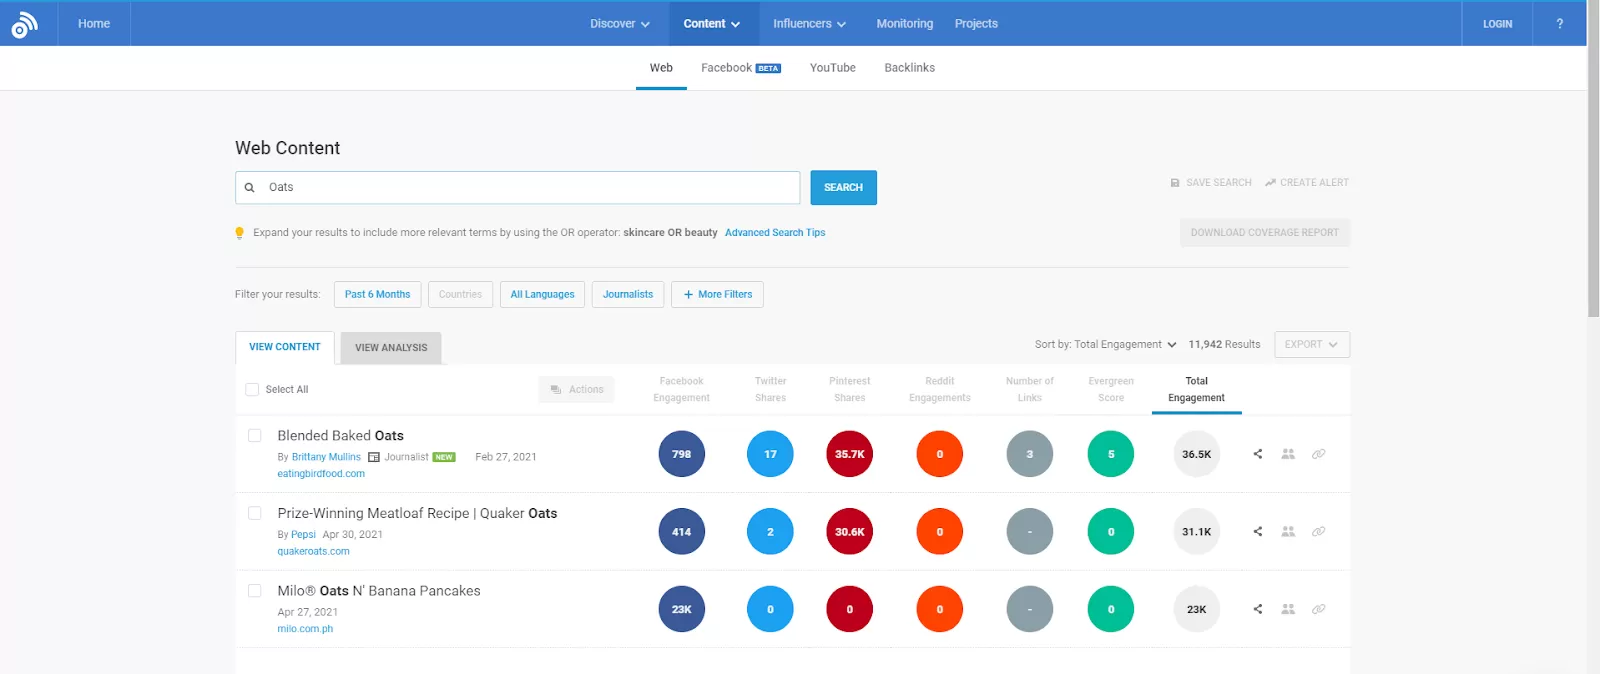Go to Home in top navigation
Image resolution: width=1600 pixels, height=674 pixels.
click(x=94, y=24)
